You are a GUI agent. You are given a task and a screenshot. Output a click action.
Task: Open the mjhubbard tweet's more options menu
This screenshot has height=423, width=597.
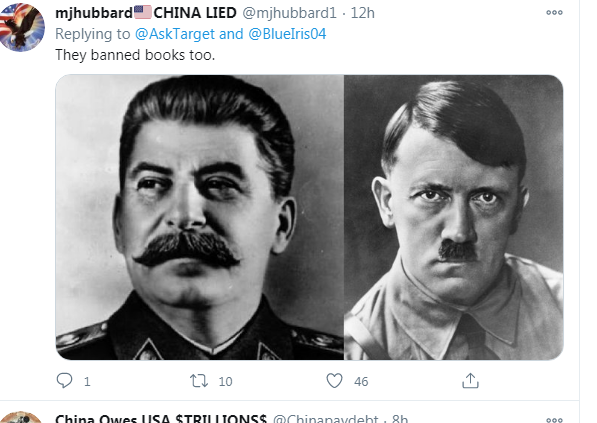point(554,13)
